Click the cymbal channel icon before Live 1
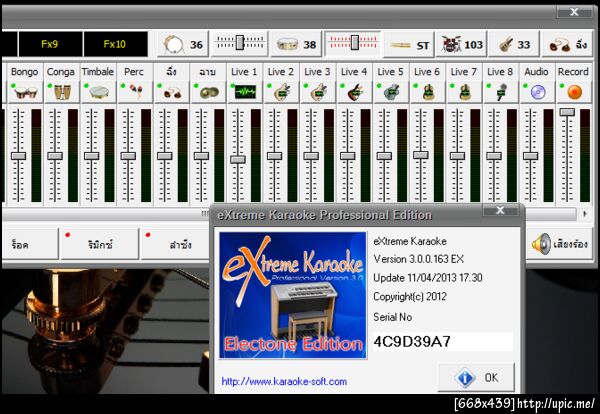 tap(209, 92)
